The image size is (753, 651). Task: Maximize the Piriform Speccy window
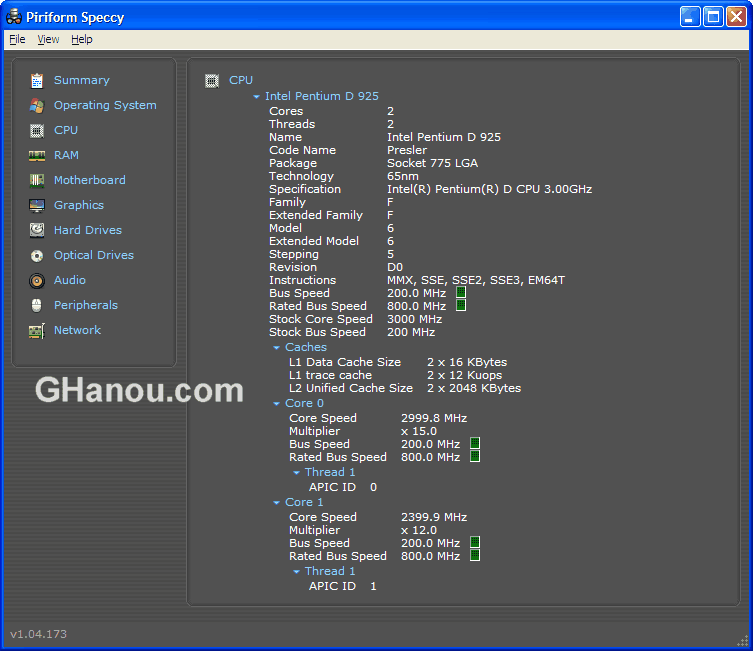click(713, 17)
